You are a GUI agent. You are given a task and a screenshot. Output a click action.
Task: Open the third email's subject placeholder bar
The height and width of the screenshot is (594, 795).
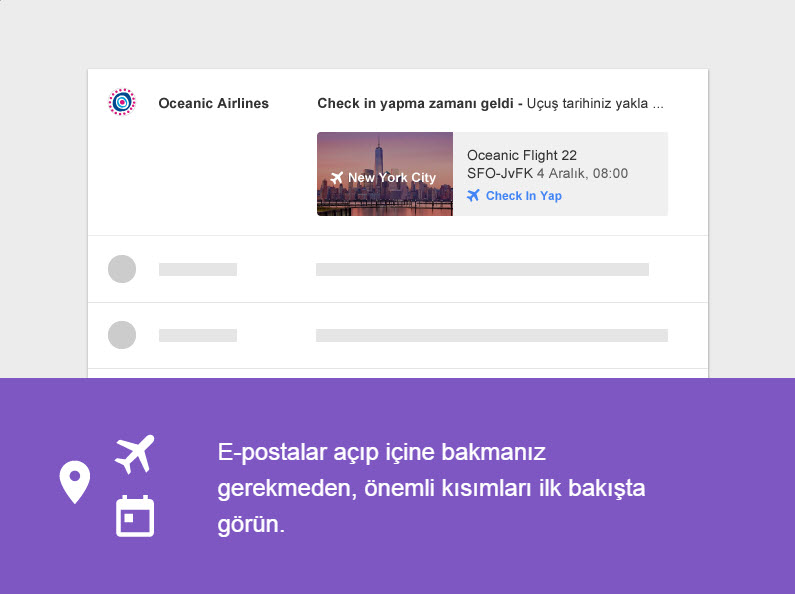coord(491,335)
